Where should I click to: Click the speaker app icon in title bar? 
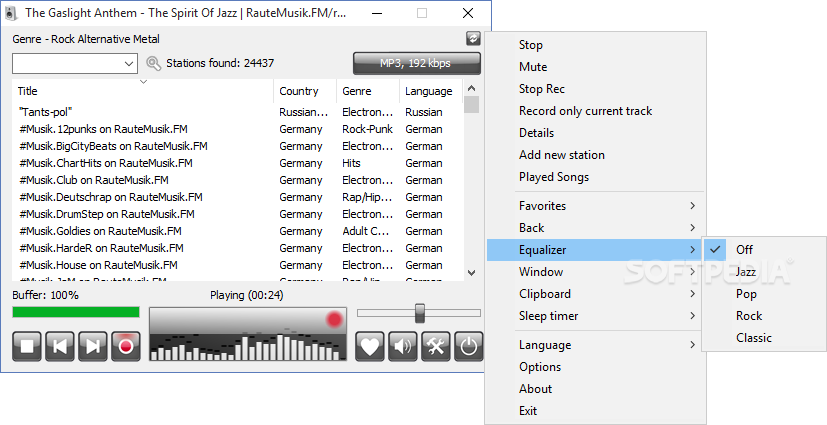pos(12,13)
